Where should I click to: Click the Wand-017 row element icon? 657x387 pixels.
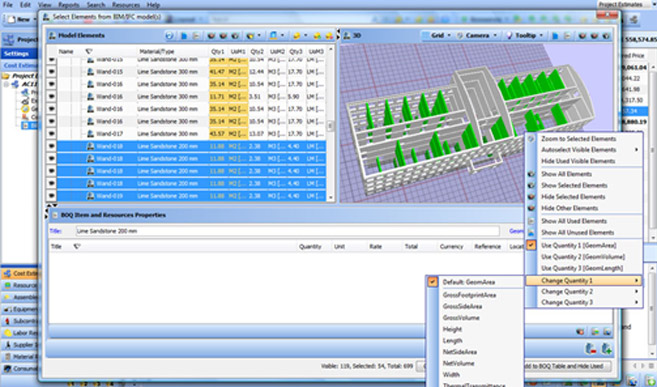coord(90,134)
